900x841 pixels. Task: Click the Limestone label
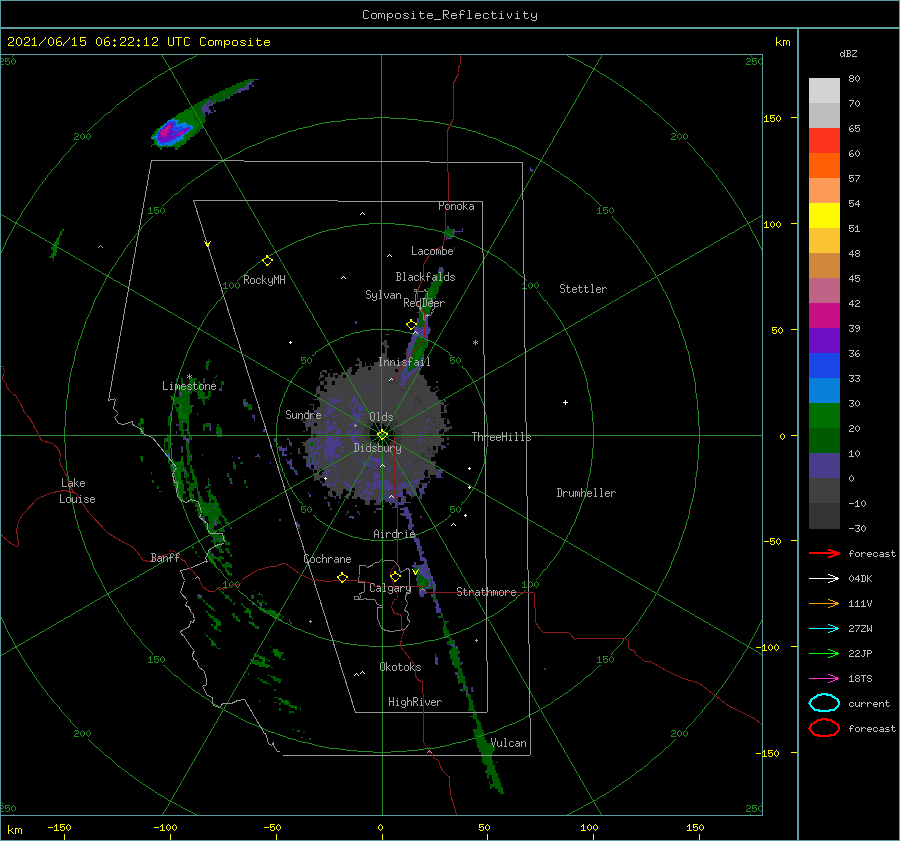click(x=189, y=386)
